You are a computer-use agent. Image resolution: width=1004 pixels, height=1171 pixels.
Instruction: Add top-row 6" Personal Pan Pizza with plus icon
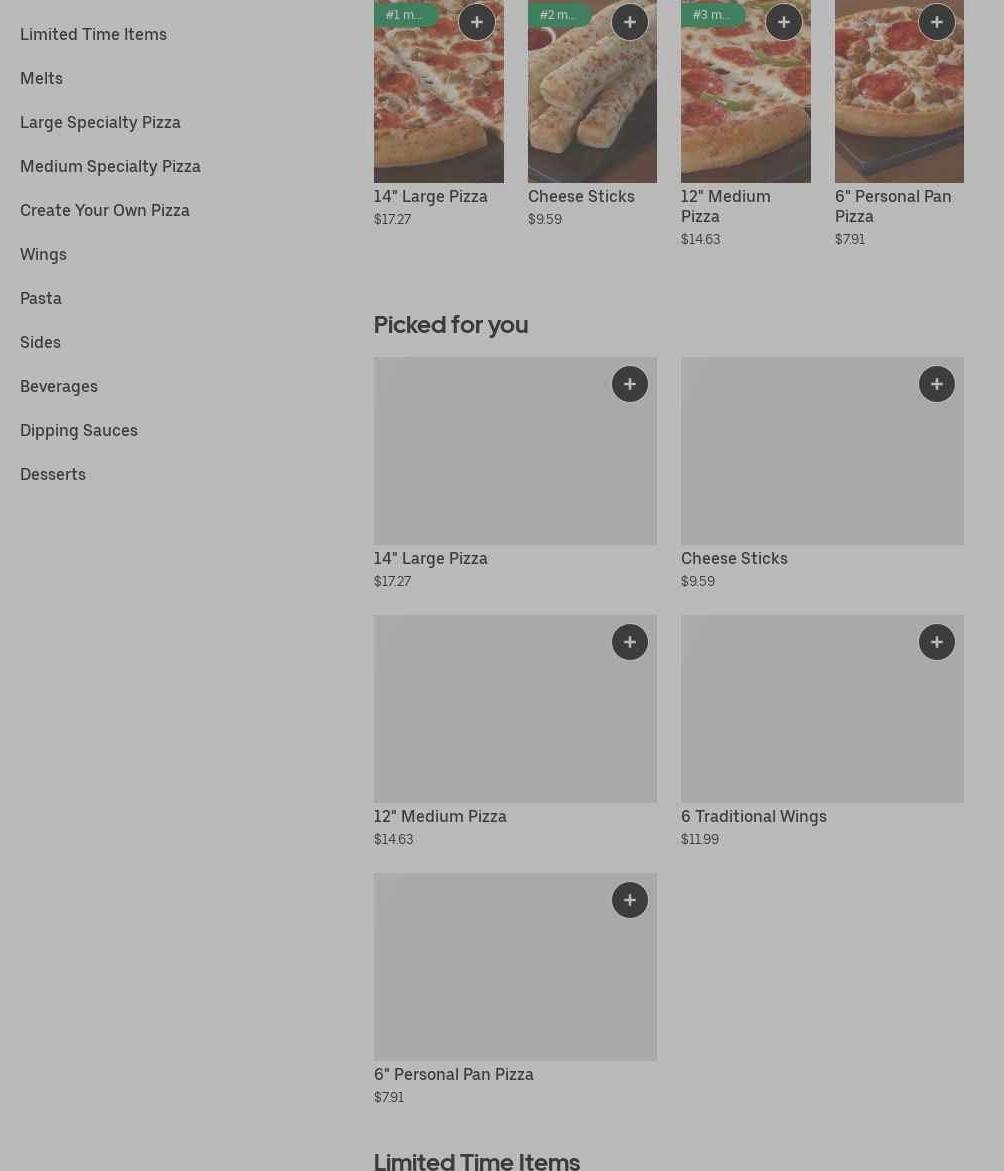pos(937,22)
